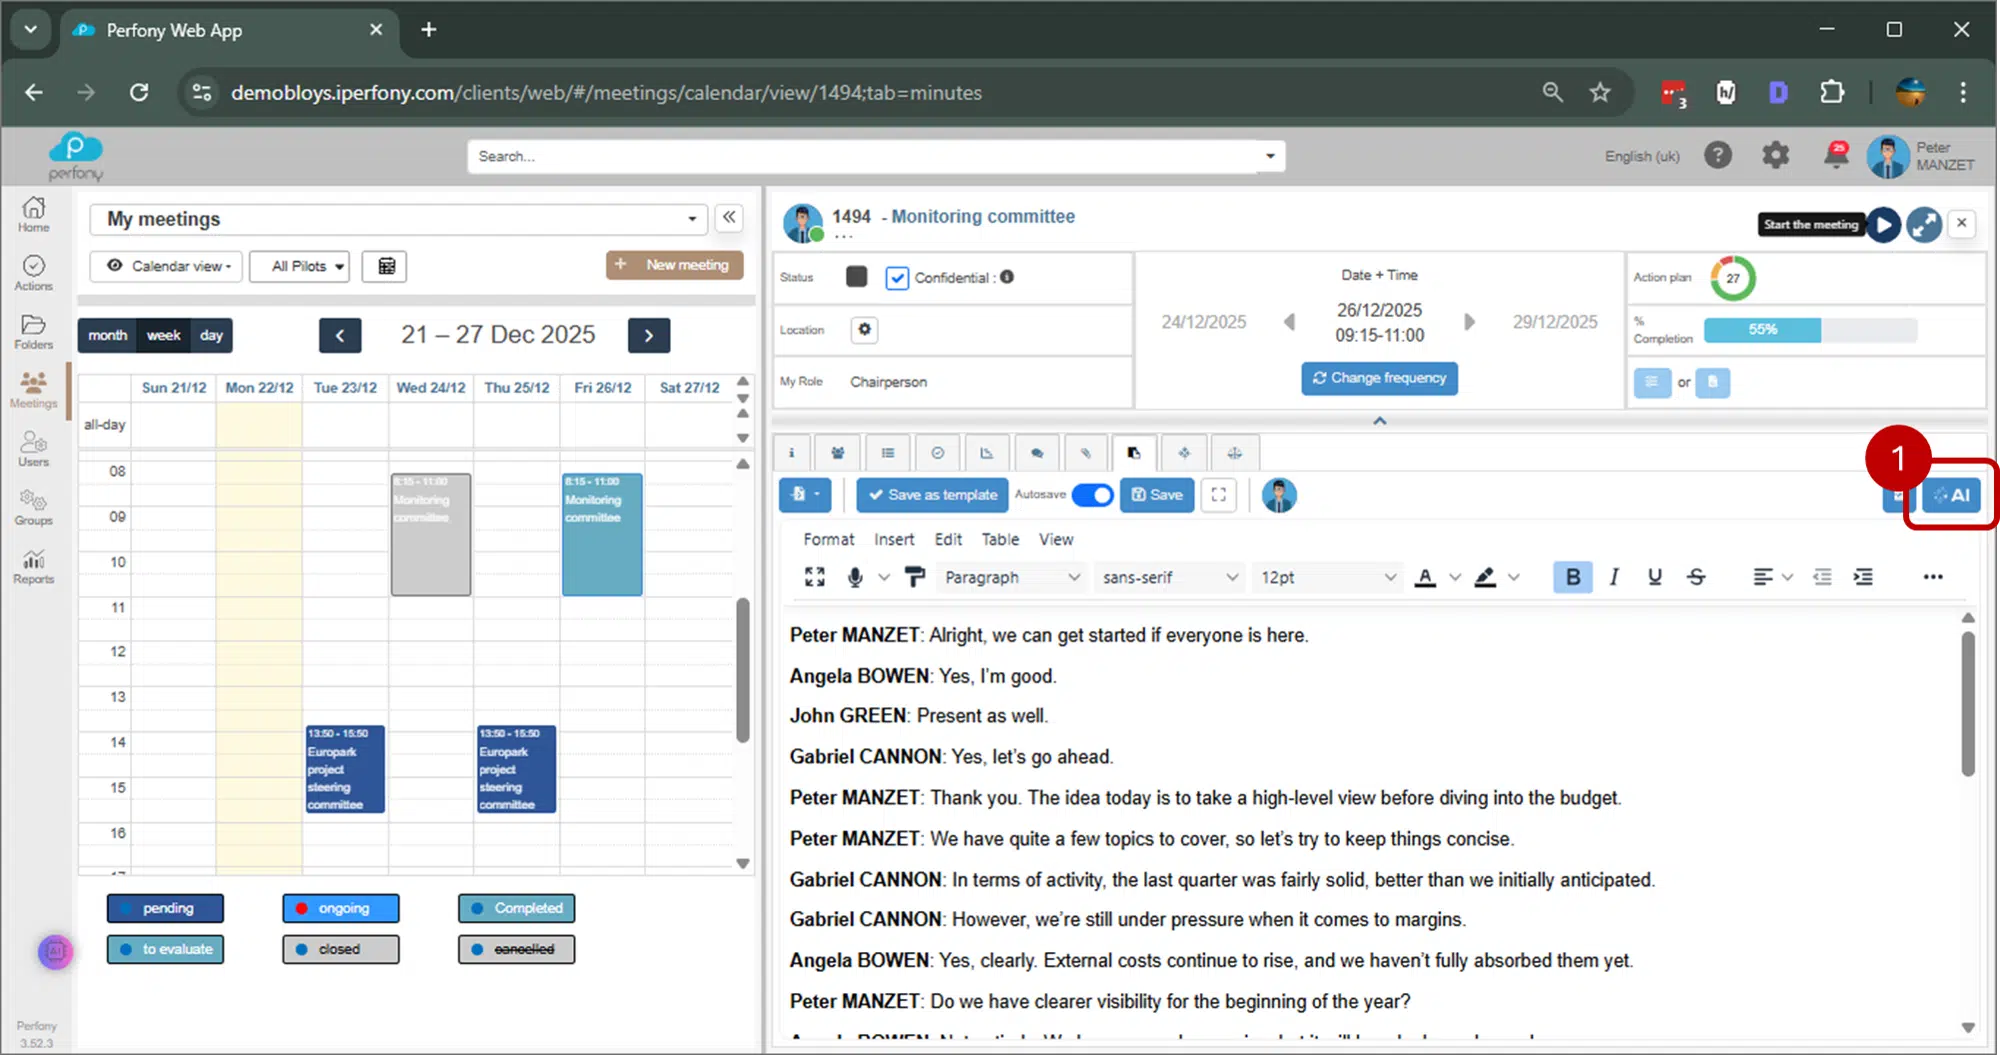Open the Insert menu

893,539
